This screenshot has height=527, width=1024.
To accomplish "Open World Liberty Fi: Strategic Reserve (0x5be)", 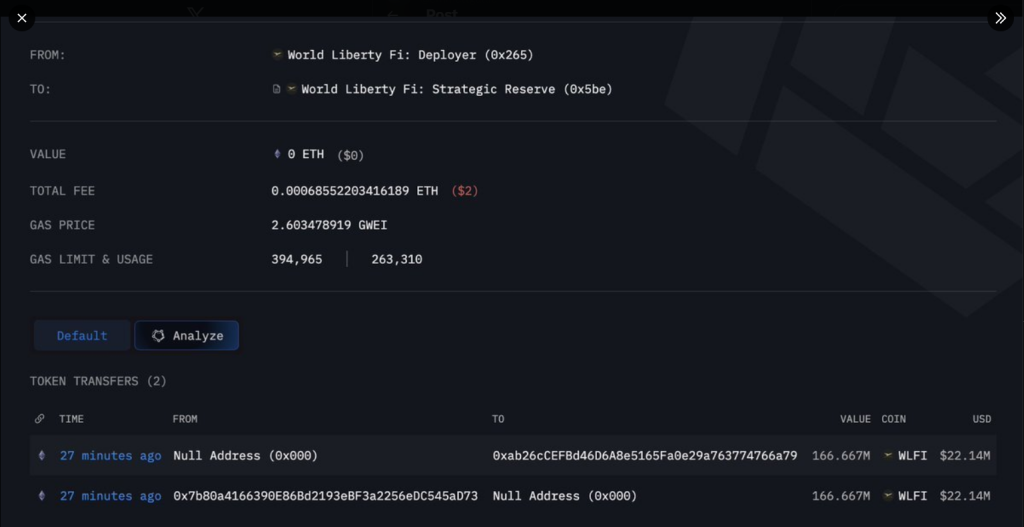I will click(x=456, y=89).
